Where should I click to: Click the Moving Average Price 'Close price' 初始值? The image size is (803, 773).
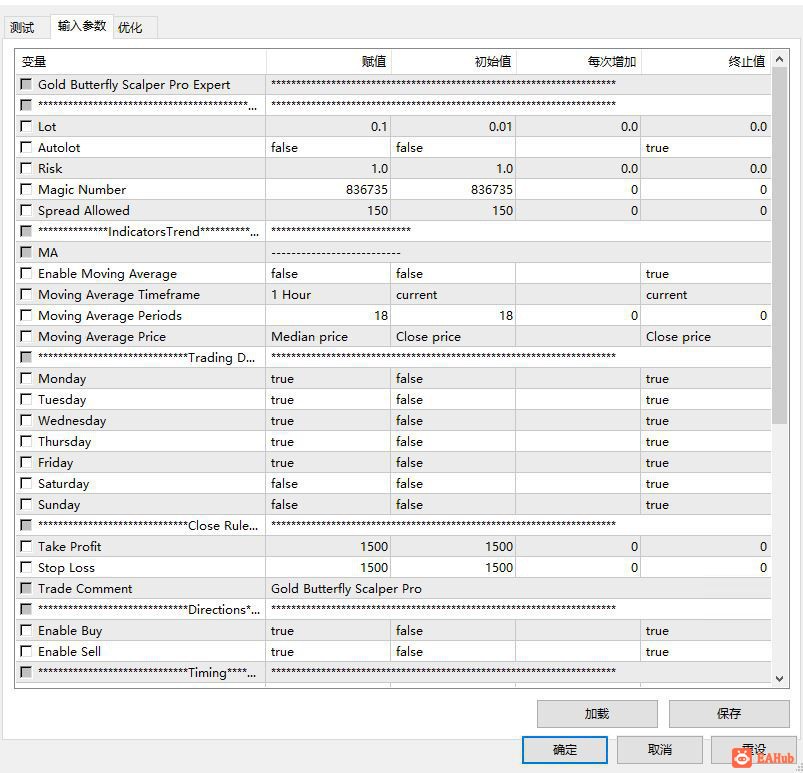pyautogui.click(x=453, y=337)
